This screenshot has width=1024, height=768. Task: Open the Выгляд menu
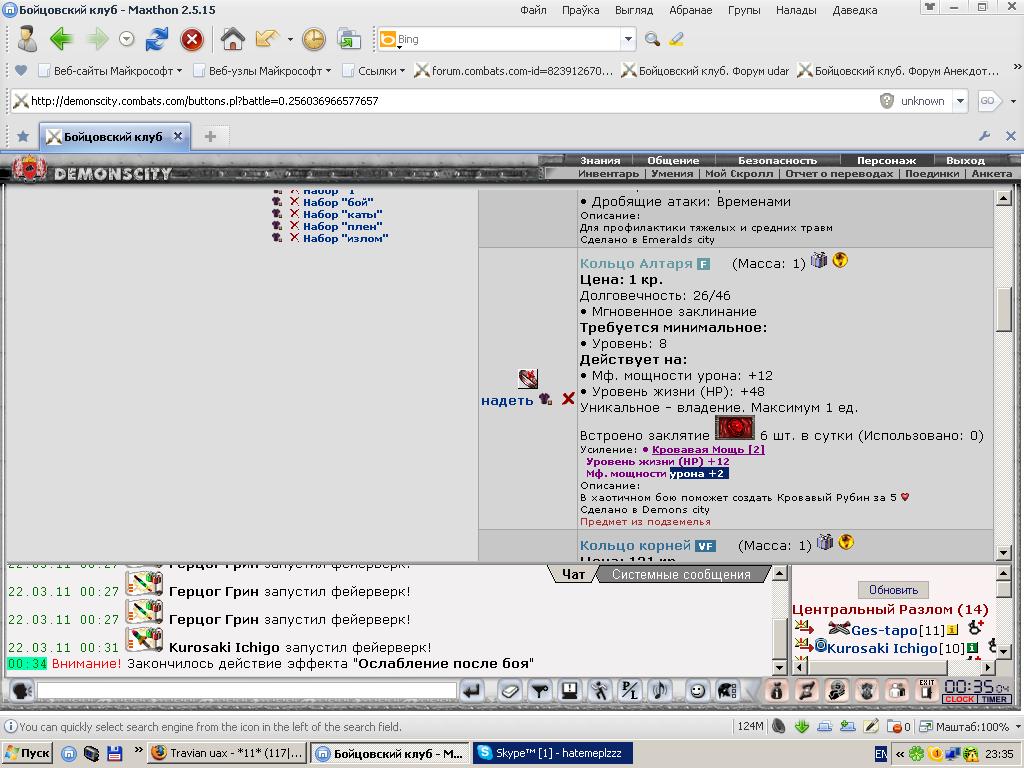633,10
